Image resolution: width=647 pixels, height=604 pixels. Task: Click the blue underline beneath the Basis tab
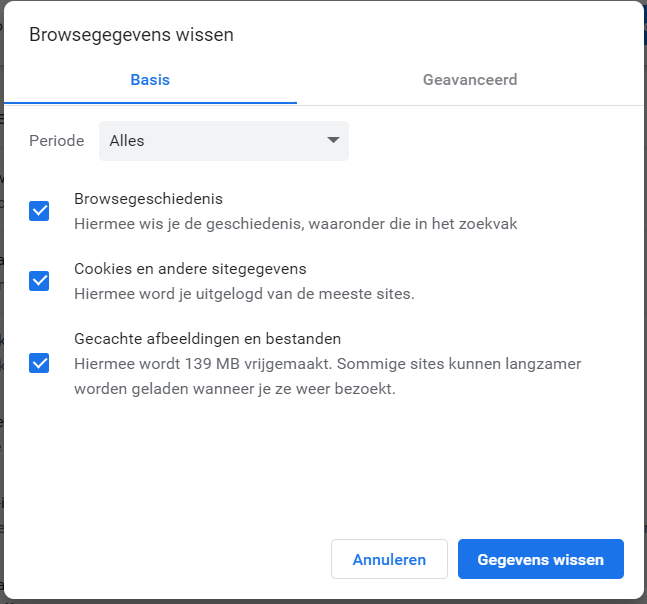[x=150, y=103]
